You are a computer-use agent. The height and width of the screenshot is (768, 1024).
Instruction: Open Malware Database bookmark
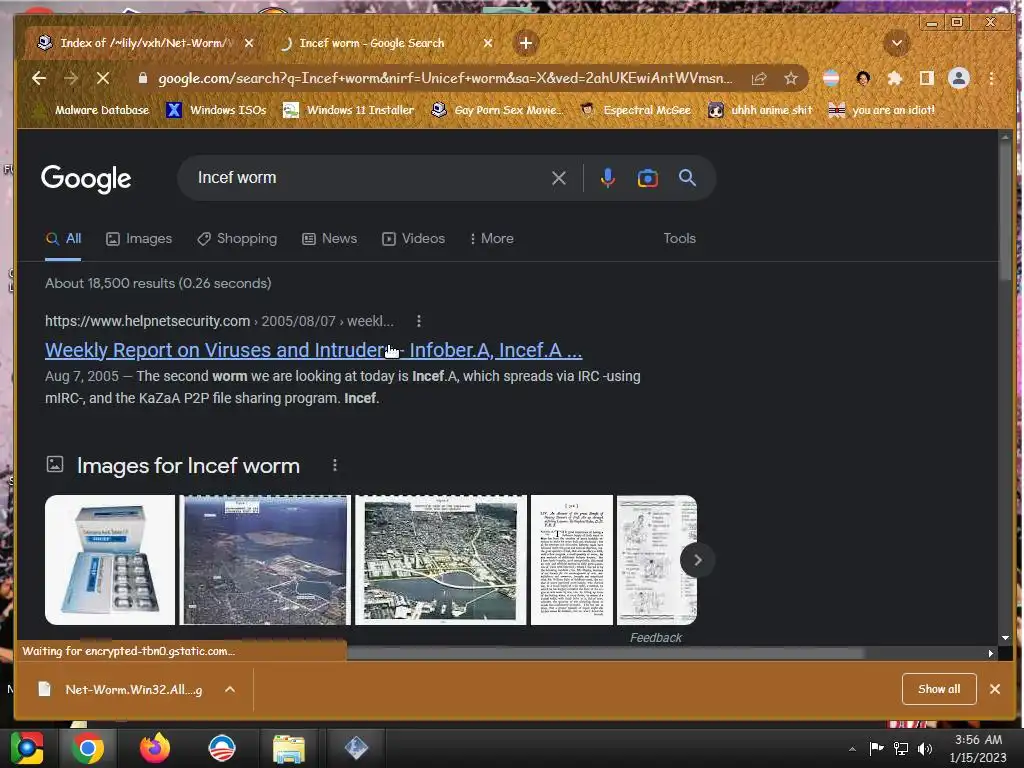93,110
